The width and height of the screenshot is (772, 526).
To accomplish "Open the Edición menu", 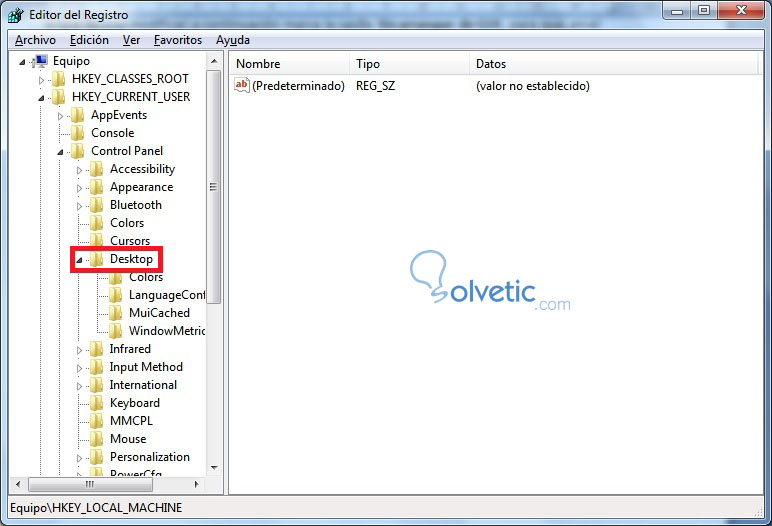I will (x=89, y=40).
